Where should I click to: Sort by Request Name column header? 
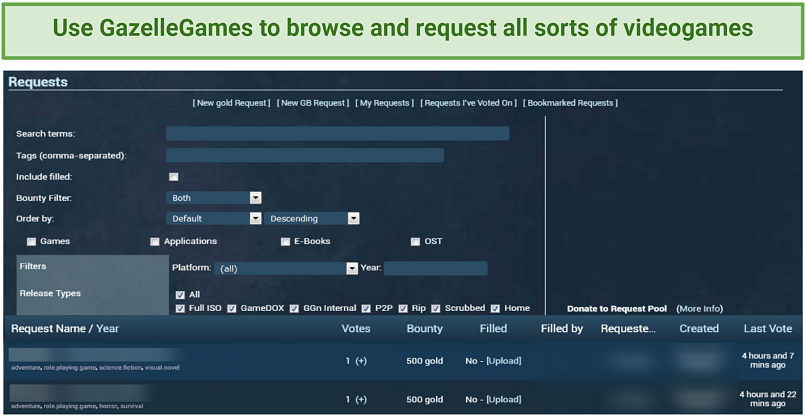coord(49,329)
